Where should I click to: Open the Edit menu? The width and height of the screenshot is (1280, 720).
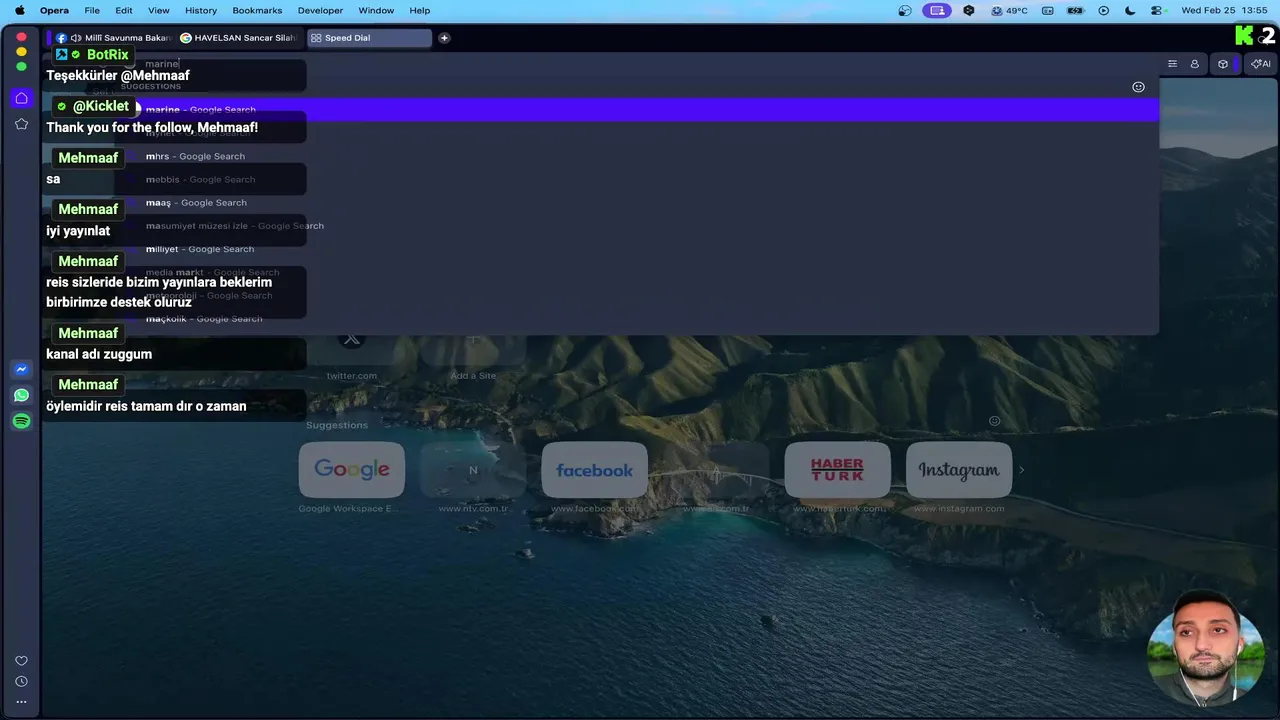(x=124, y=10)
